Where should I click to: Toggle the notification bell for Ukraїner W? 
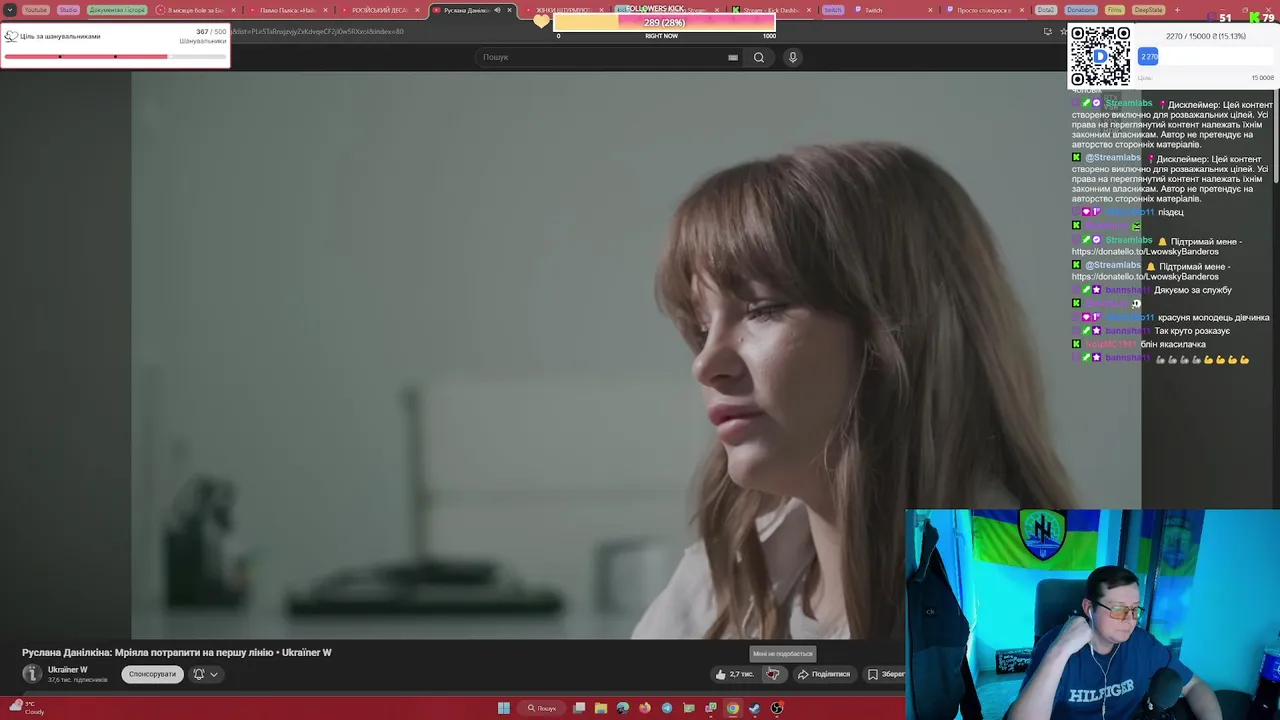pos(198,674)
